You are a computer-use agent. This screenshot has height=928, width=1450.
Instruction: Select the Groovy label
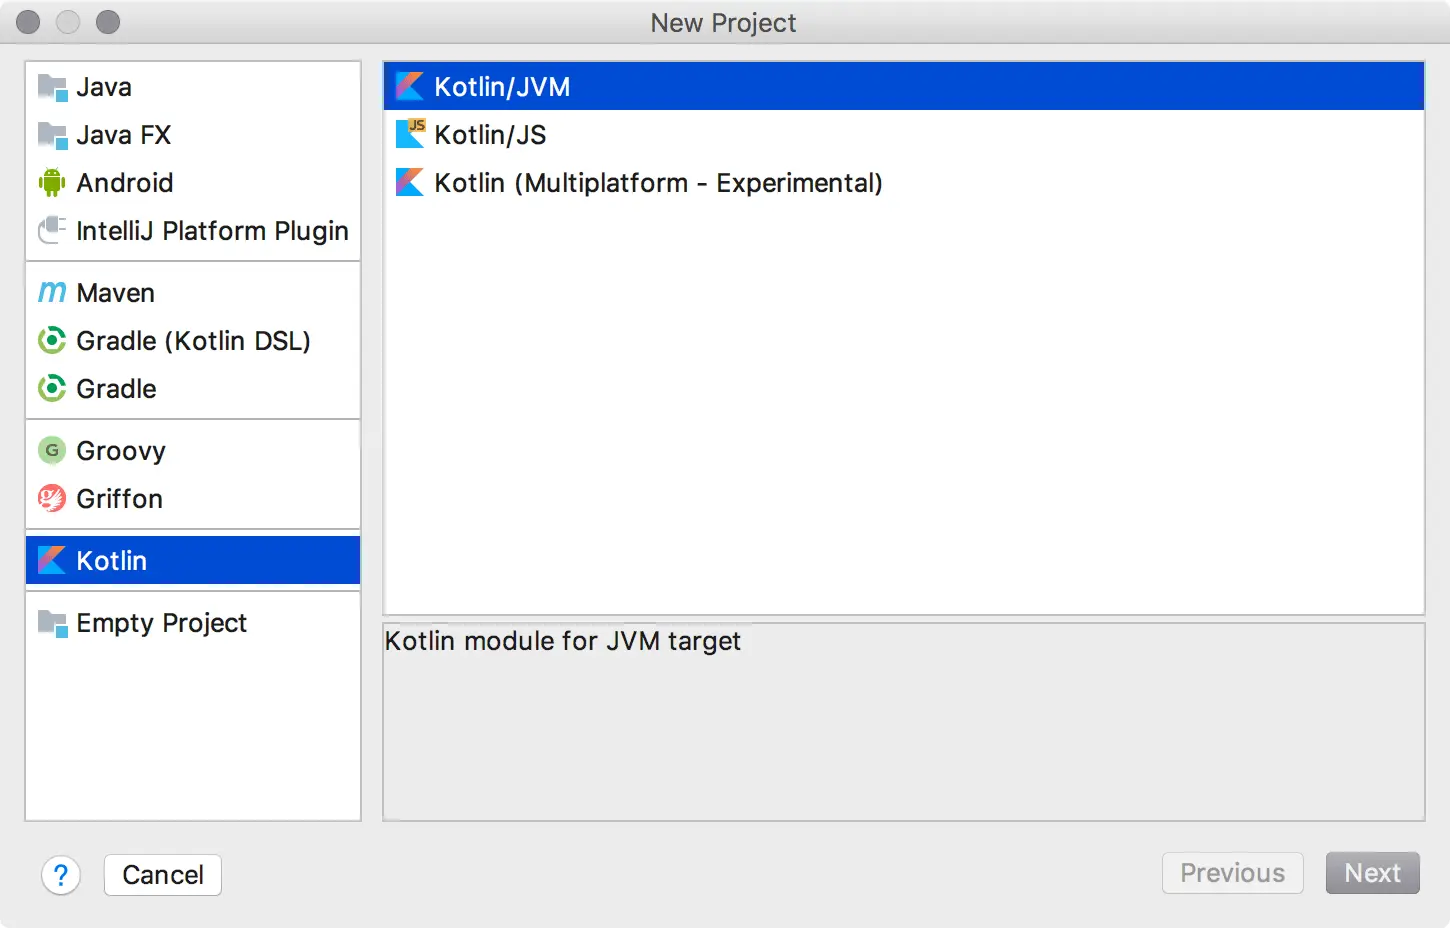pyautogui.click(x=121, y=451)
